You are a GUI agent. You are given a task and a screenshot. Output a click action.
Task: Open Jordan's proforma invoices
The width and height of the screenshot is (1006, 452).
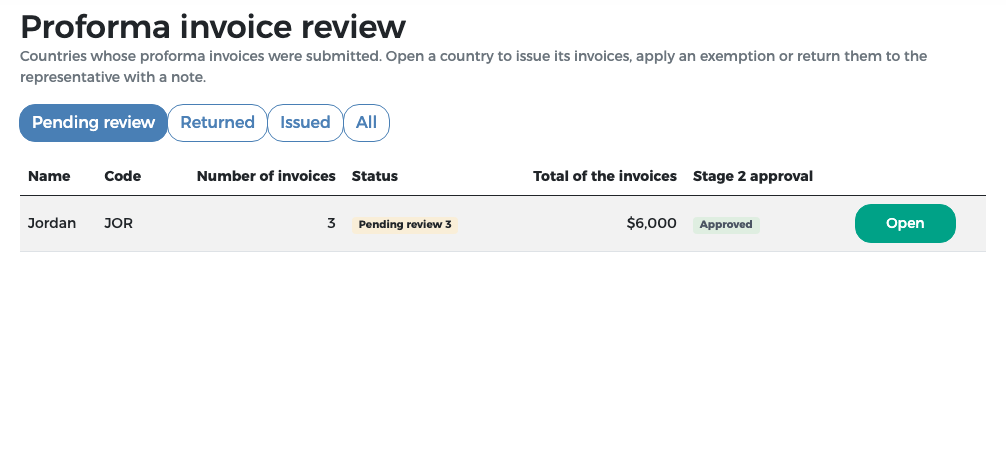[x=905, y=223]
